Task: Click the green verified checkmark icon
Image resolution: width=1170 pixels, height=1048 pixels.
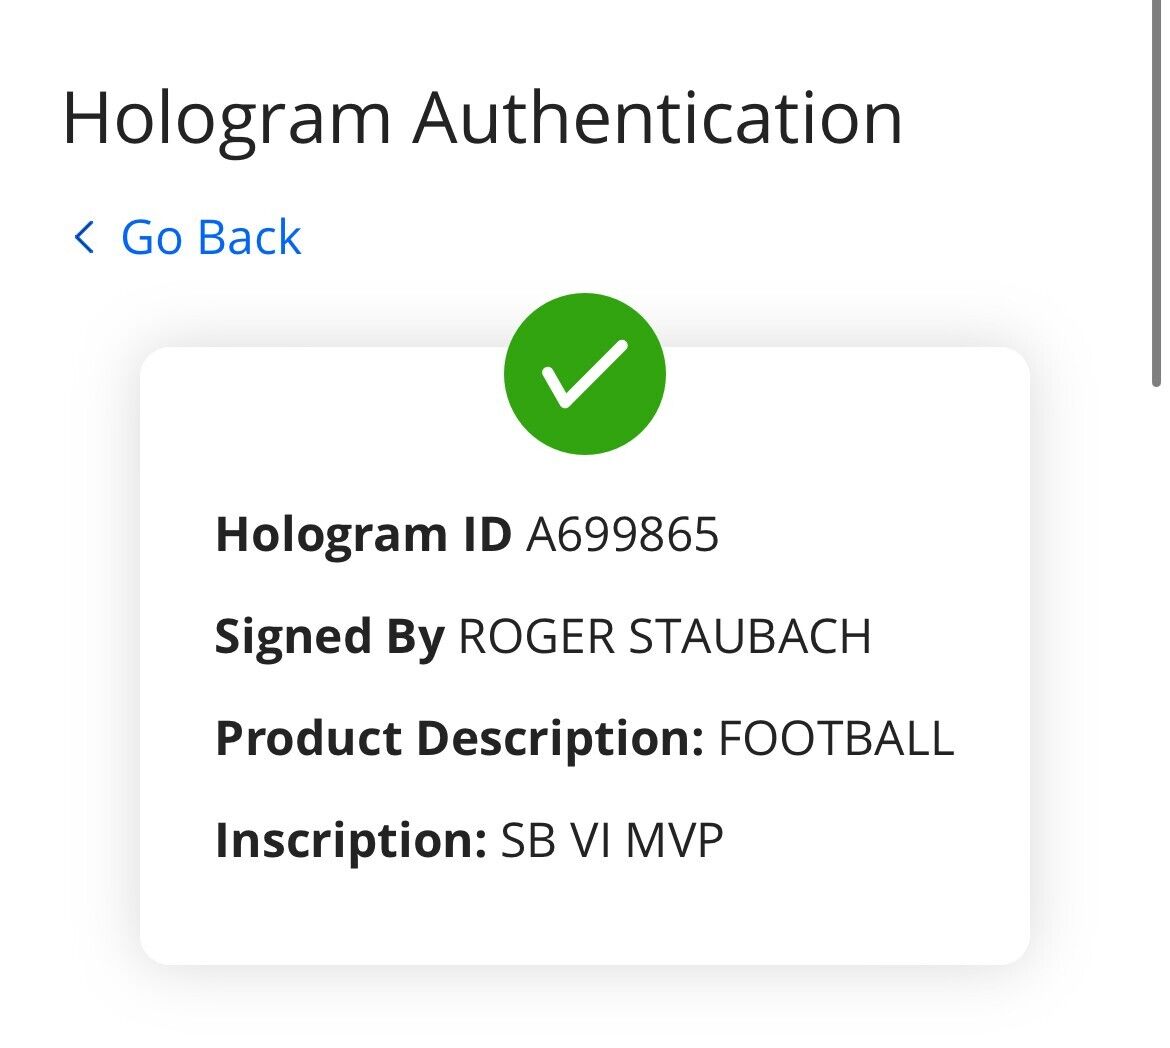Action: coord(585,374)
